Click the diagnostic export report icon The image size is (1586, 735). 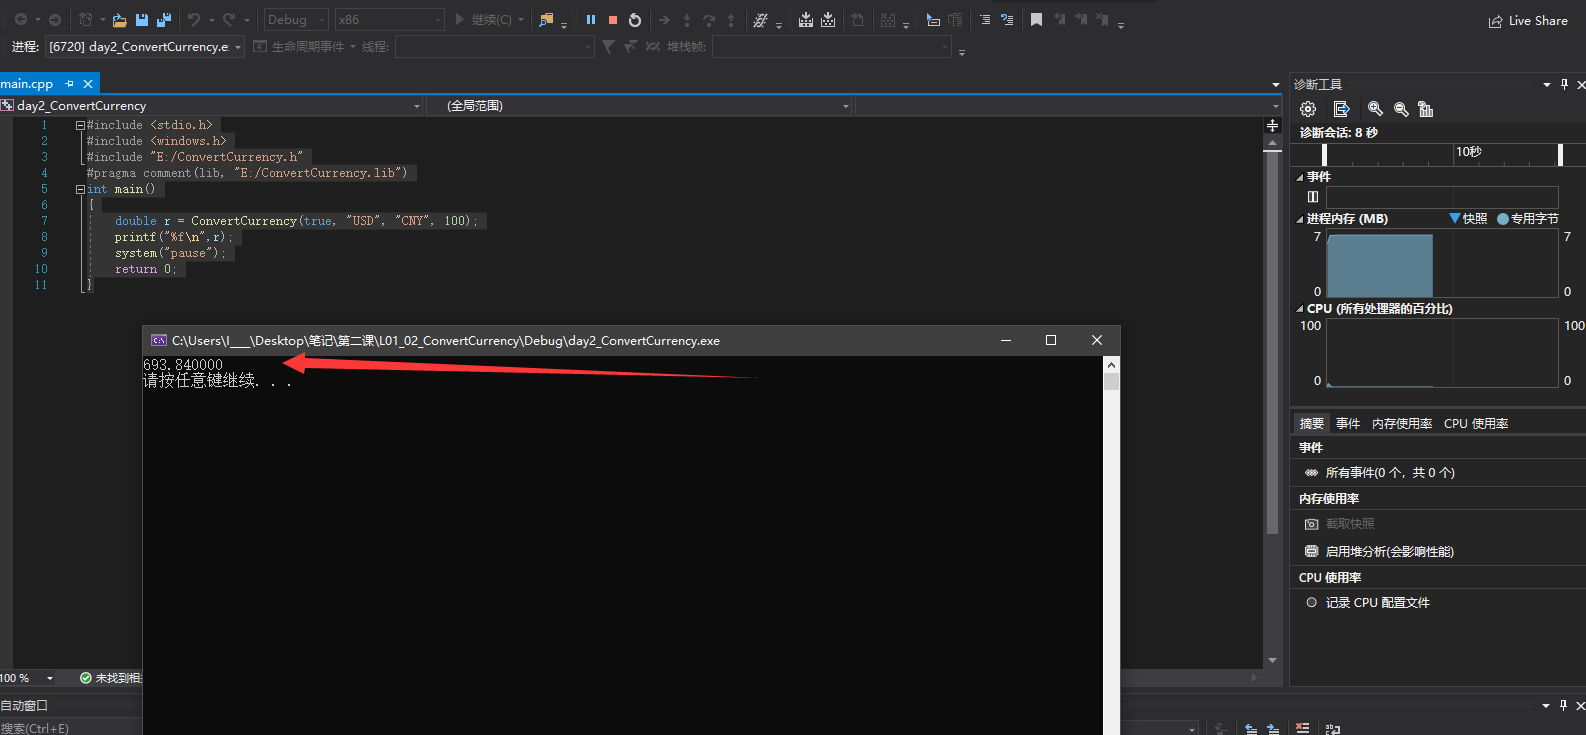pyautogui.click(x=1341, y=109)
